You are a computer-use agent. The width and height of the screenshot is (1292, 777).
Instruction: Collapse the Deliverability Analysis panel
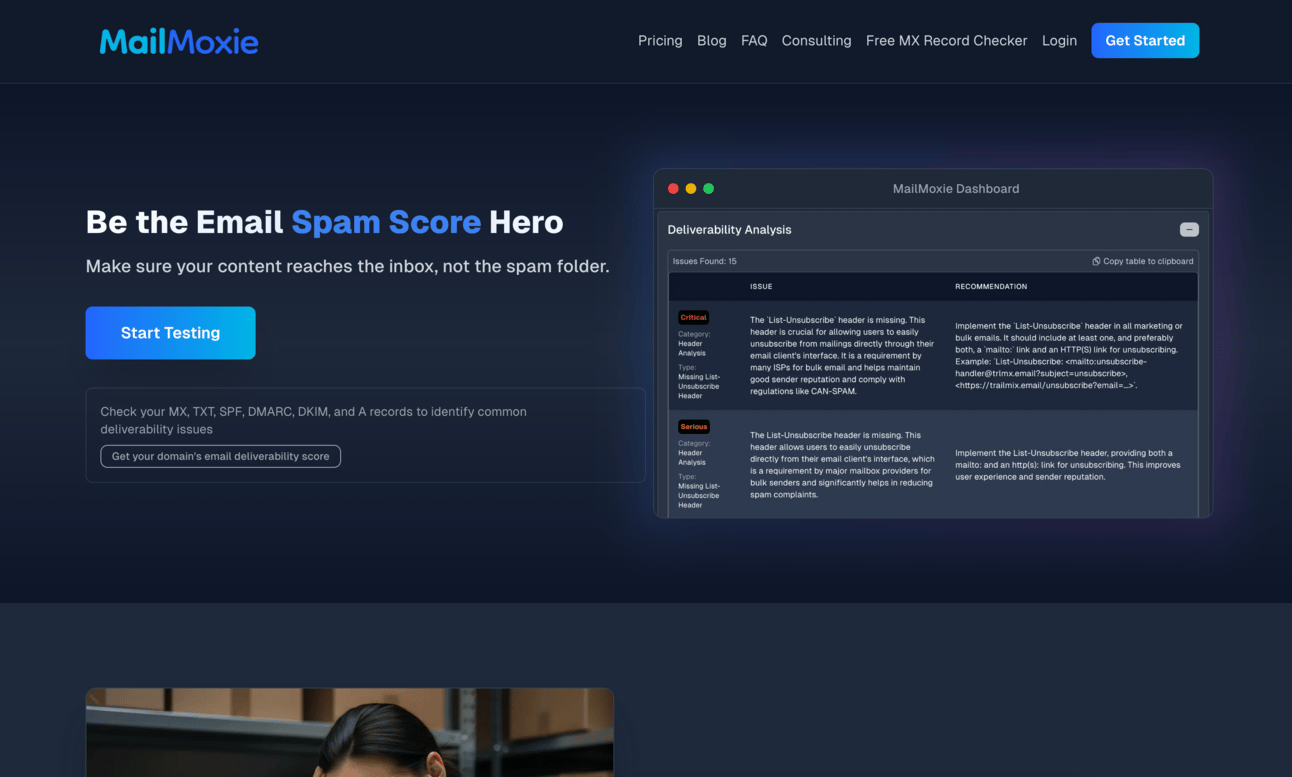[1189, 230]
